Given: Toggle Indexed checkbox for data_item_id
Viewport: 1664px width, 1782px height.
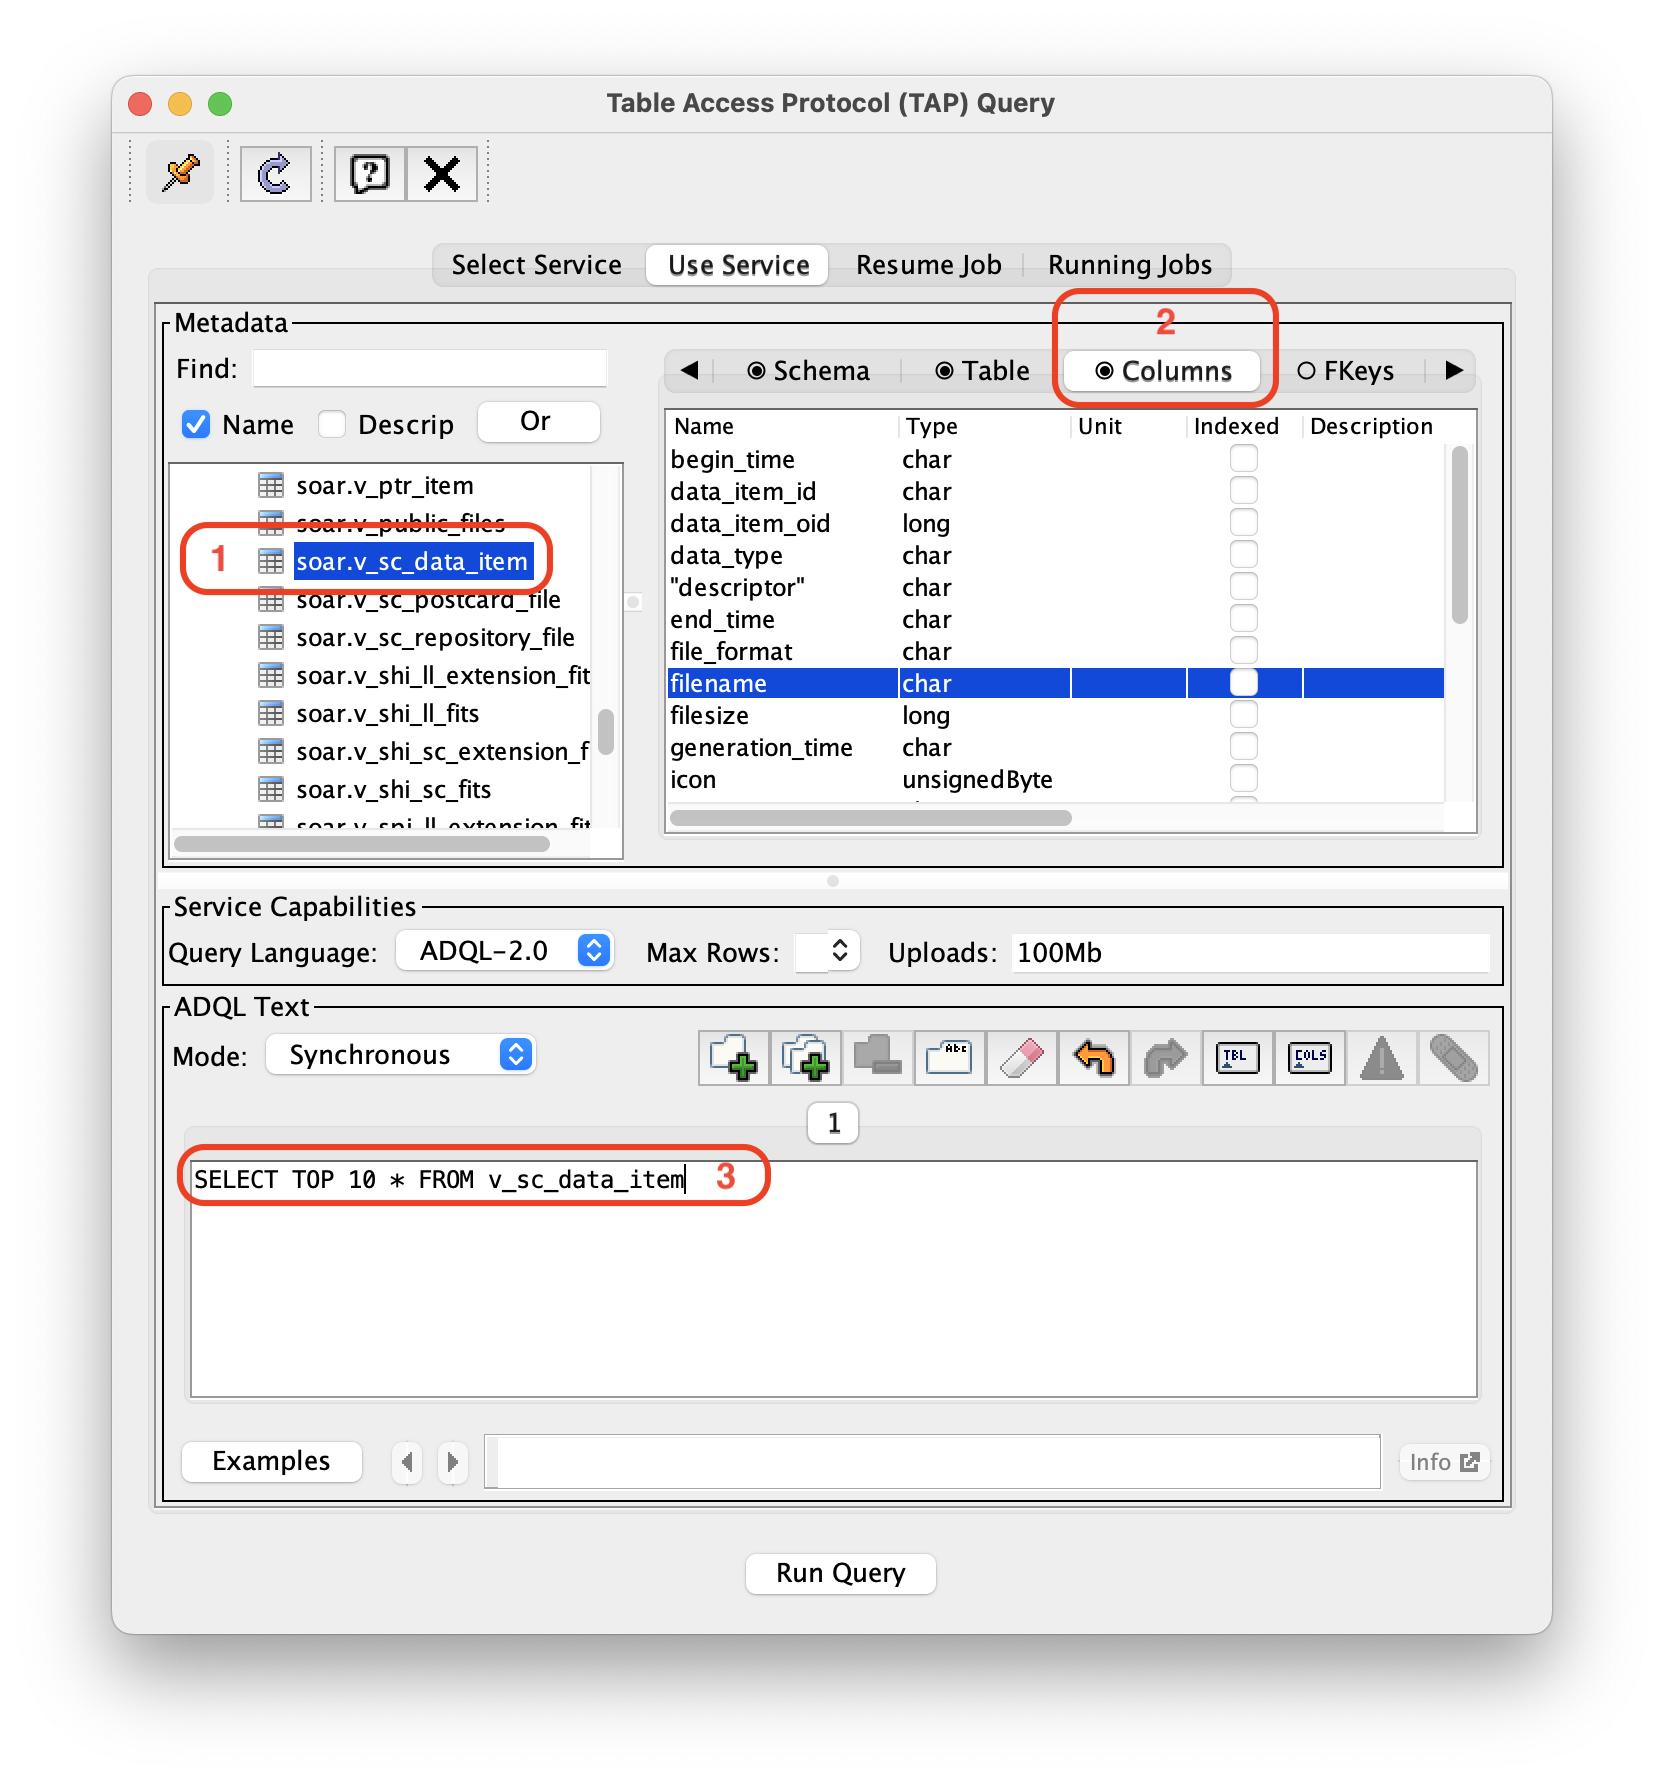Looking at the screenshot, I should point(1244,491).
